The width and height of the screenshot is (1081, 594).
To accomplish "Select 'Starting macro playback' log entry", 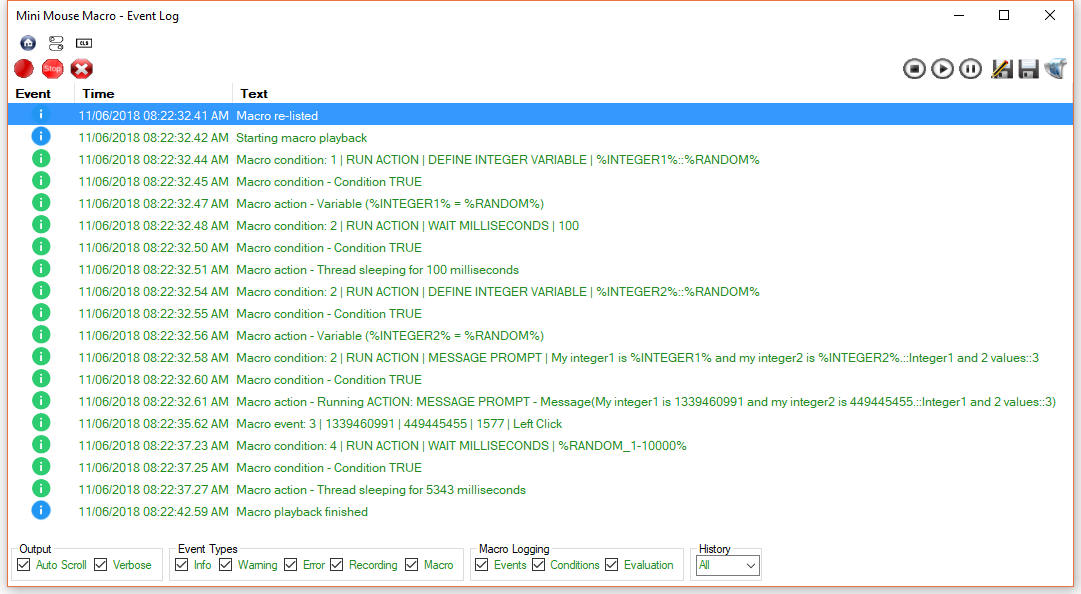I will tap(540, 137).
